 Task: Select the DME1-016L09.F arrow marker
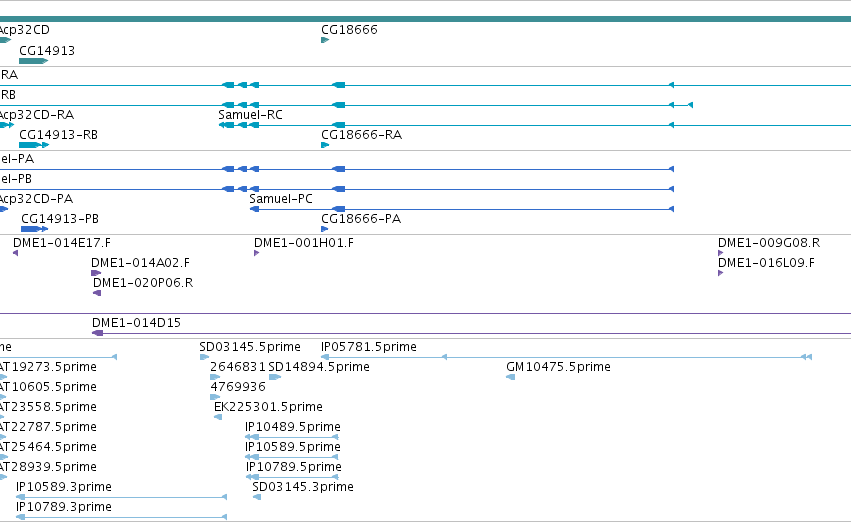point(721,273)
